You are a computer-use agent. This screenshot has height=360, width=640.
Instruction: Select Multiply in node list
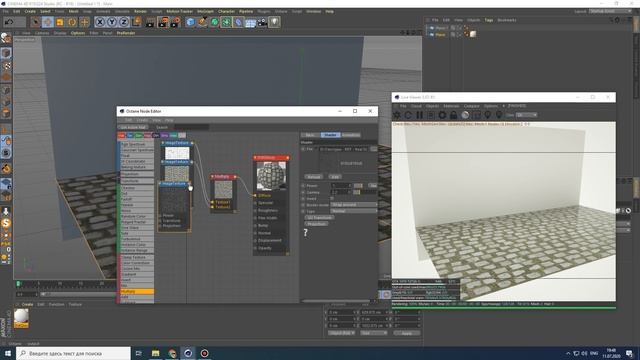click(x=137, y=291)
